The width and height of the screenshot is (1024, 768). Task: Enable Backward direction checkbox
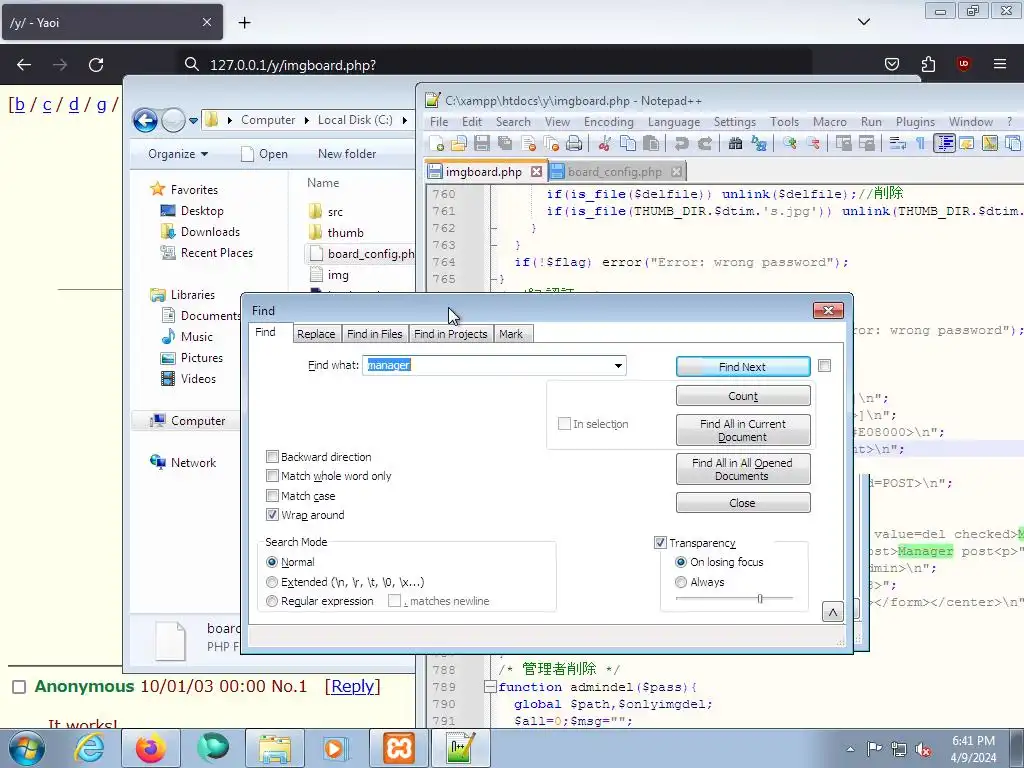pyautogui.click(x=272, y=456)
